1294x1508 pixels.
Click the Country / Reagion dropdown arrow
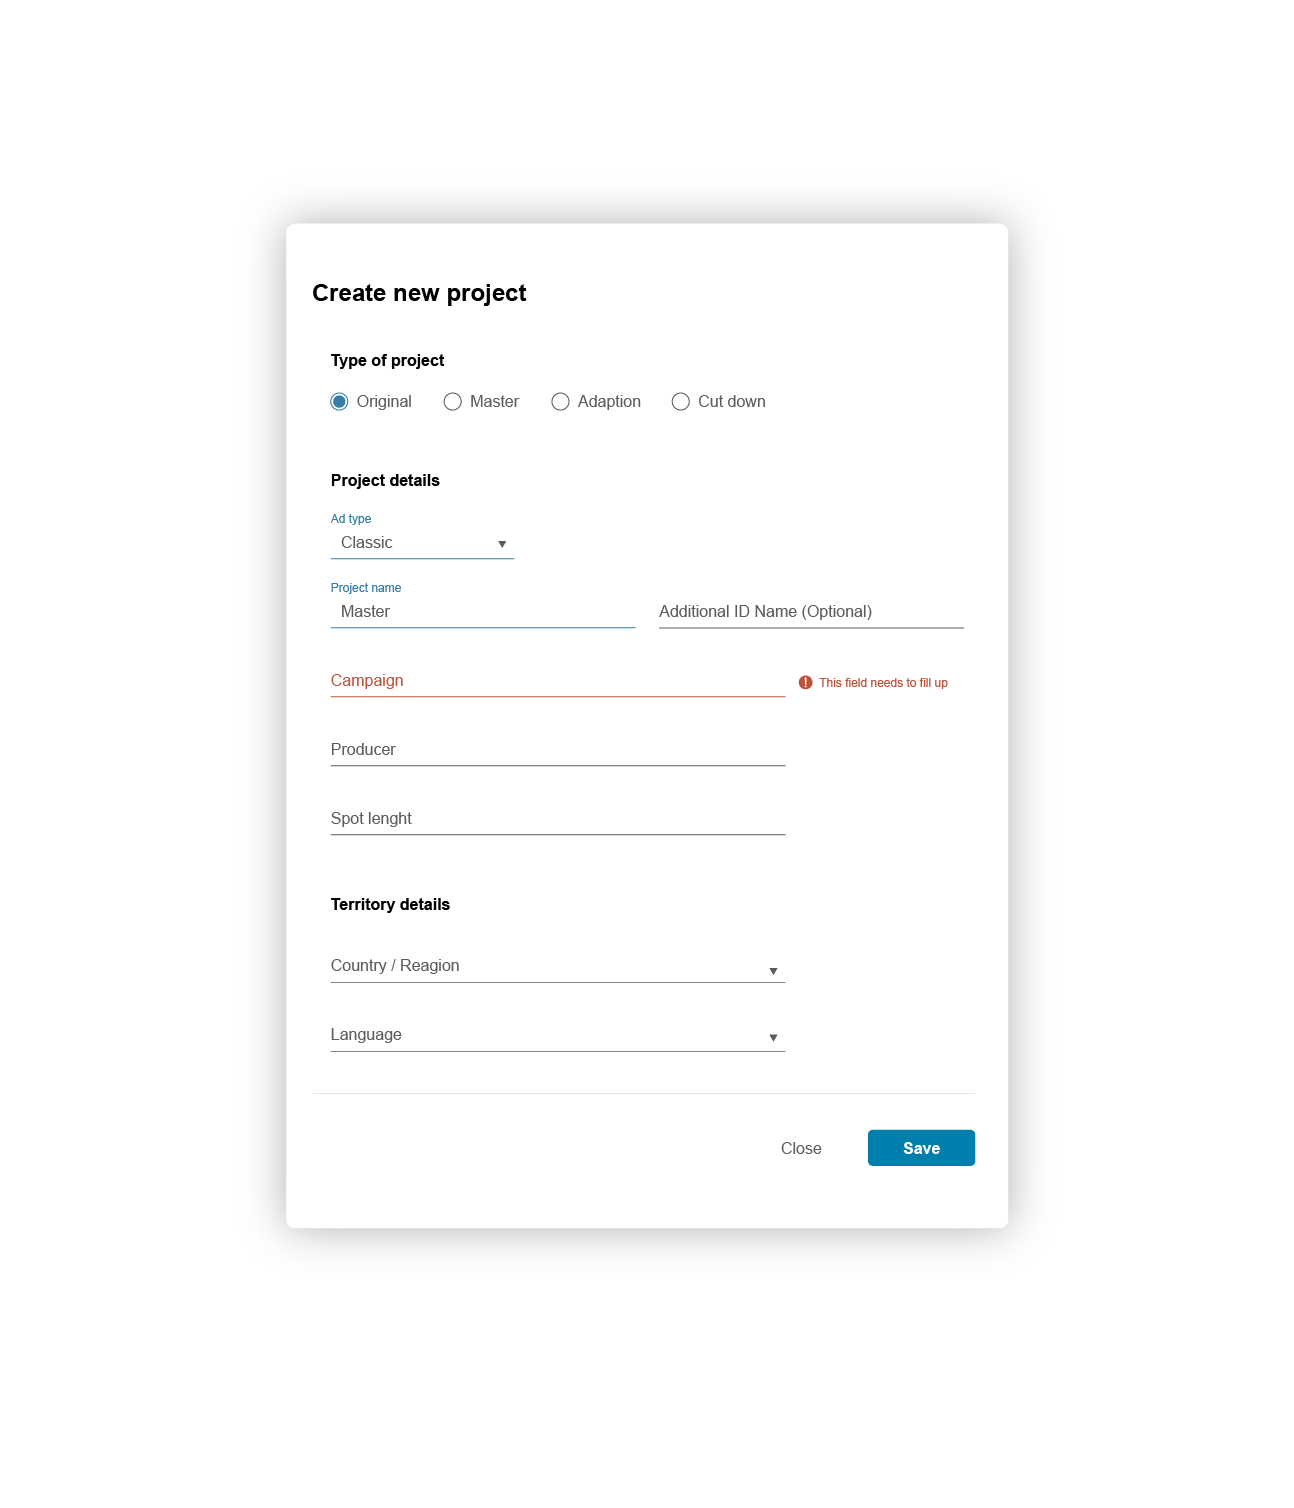pos(774,969)
